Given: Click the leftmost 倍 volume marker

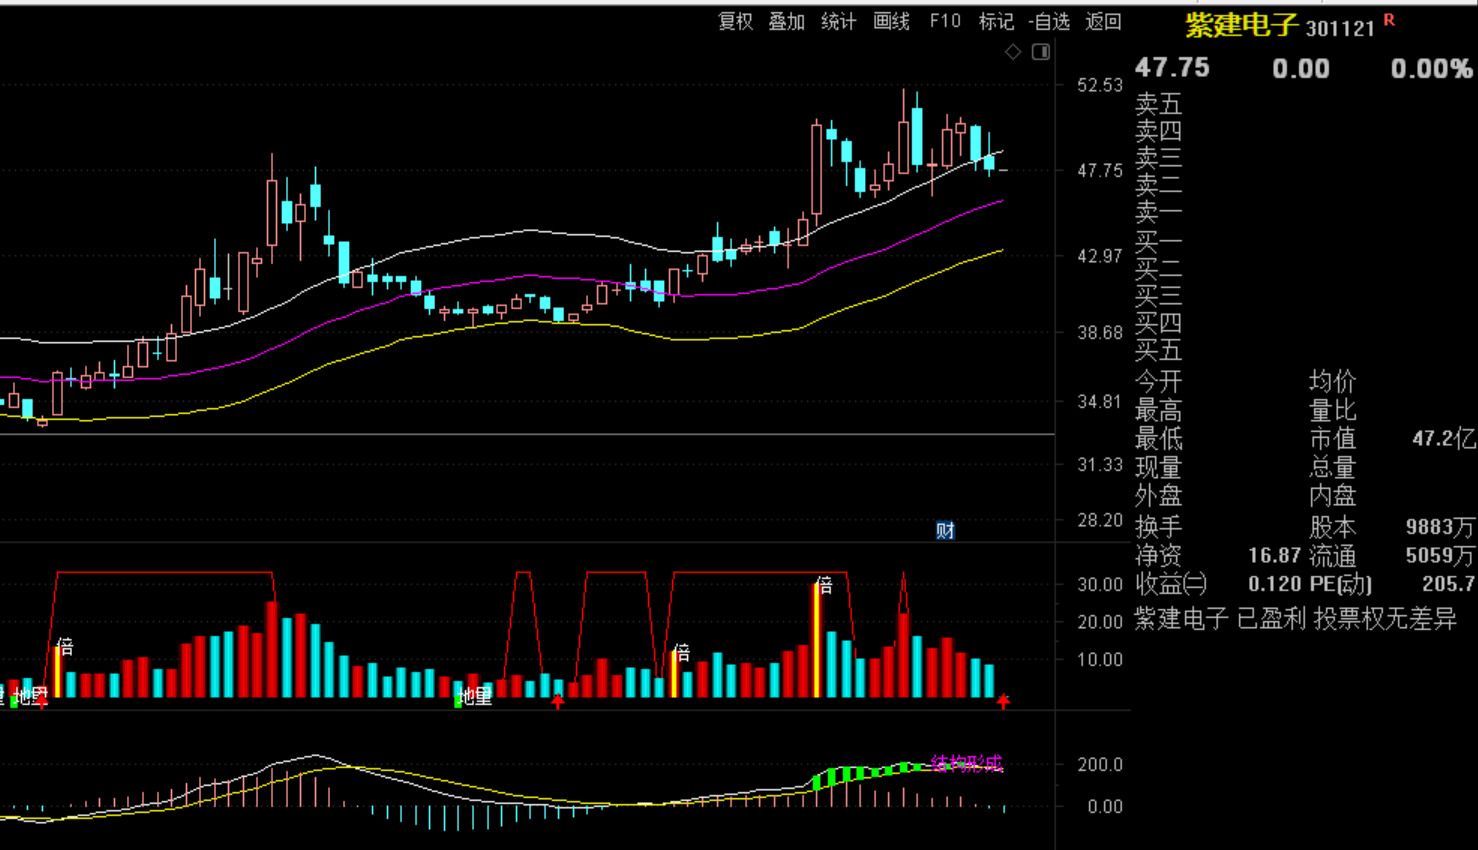Looking at the screenshot, I should pos(65,646).
